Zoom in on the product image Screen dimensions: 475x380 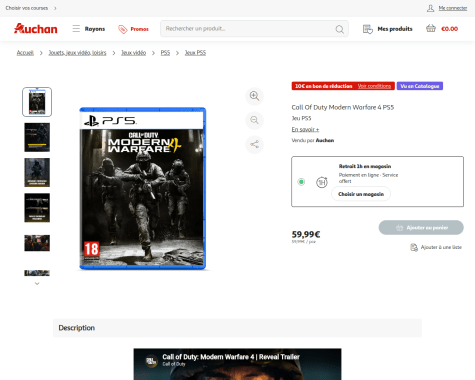[254, 96]
